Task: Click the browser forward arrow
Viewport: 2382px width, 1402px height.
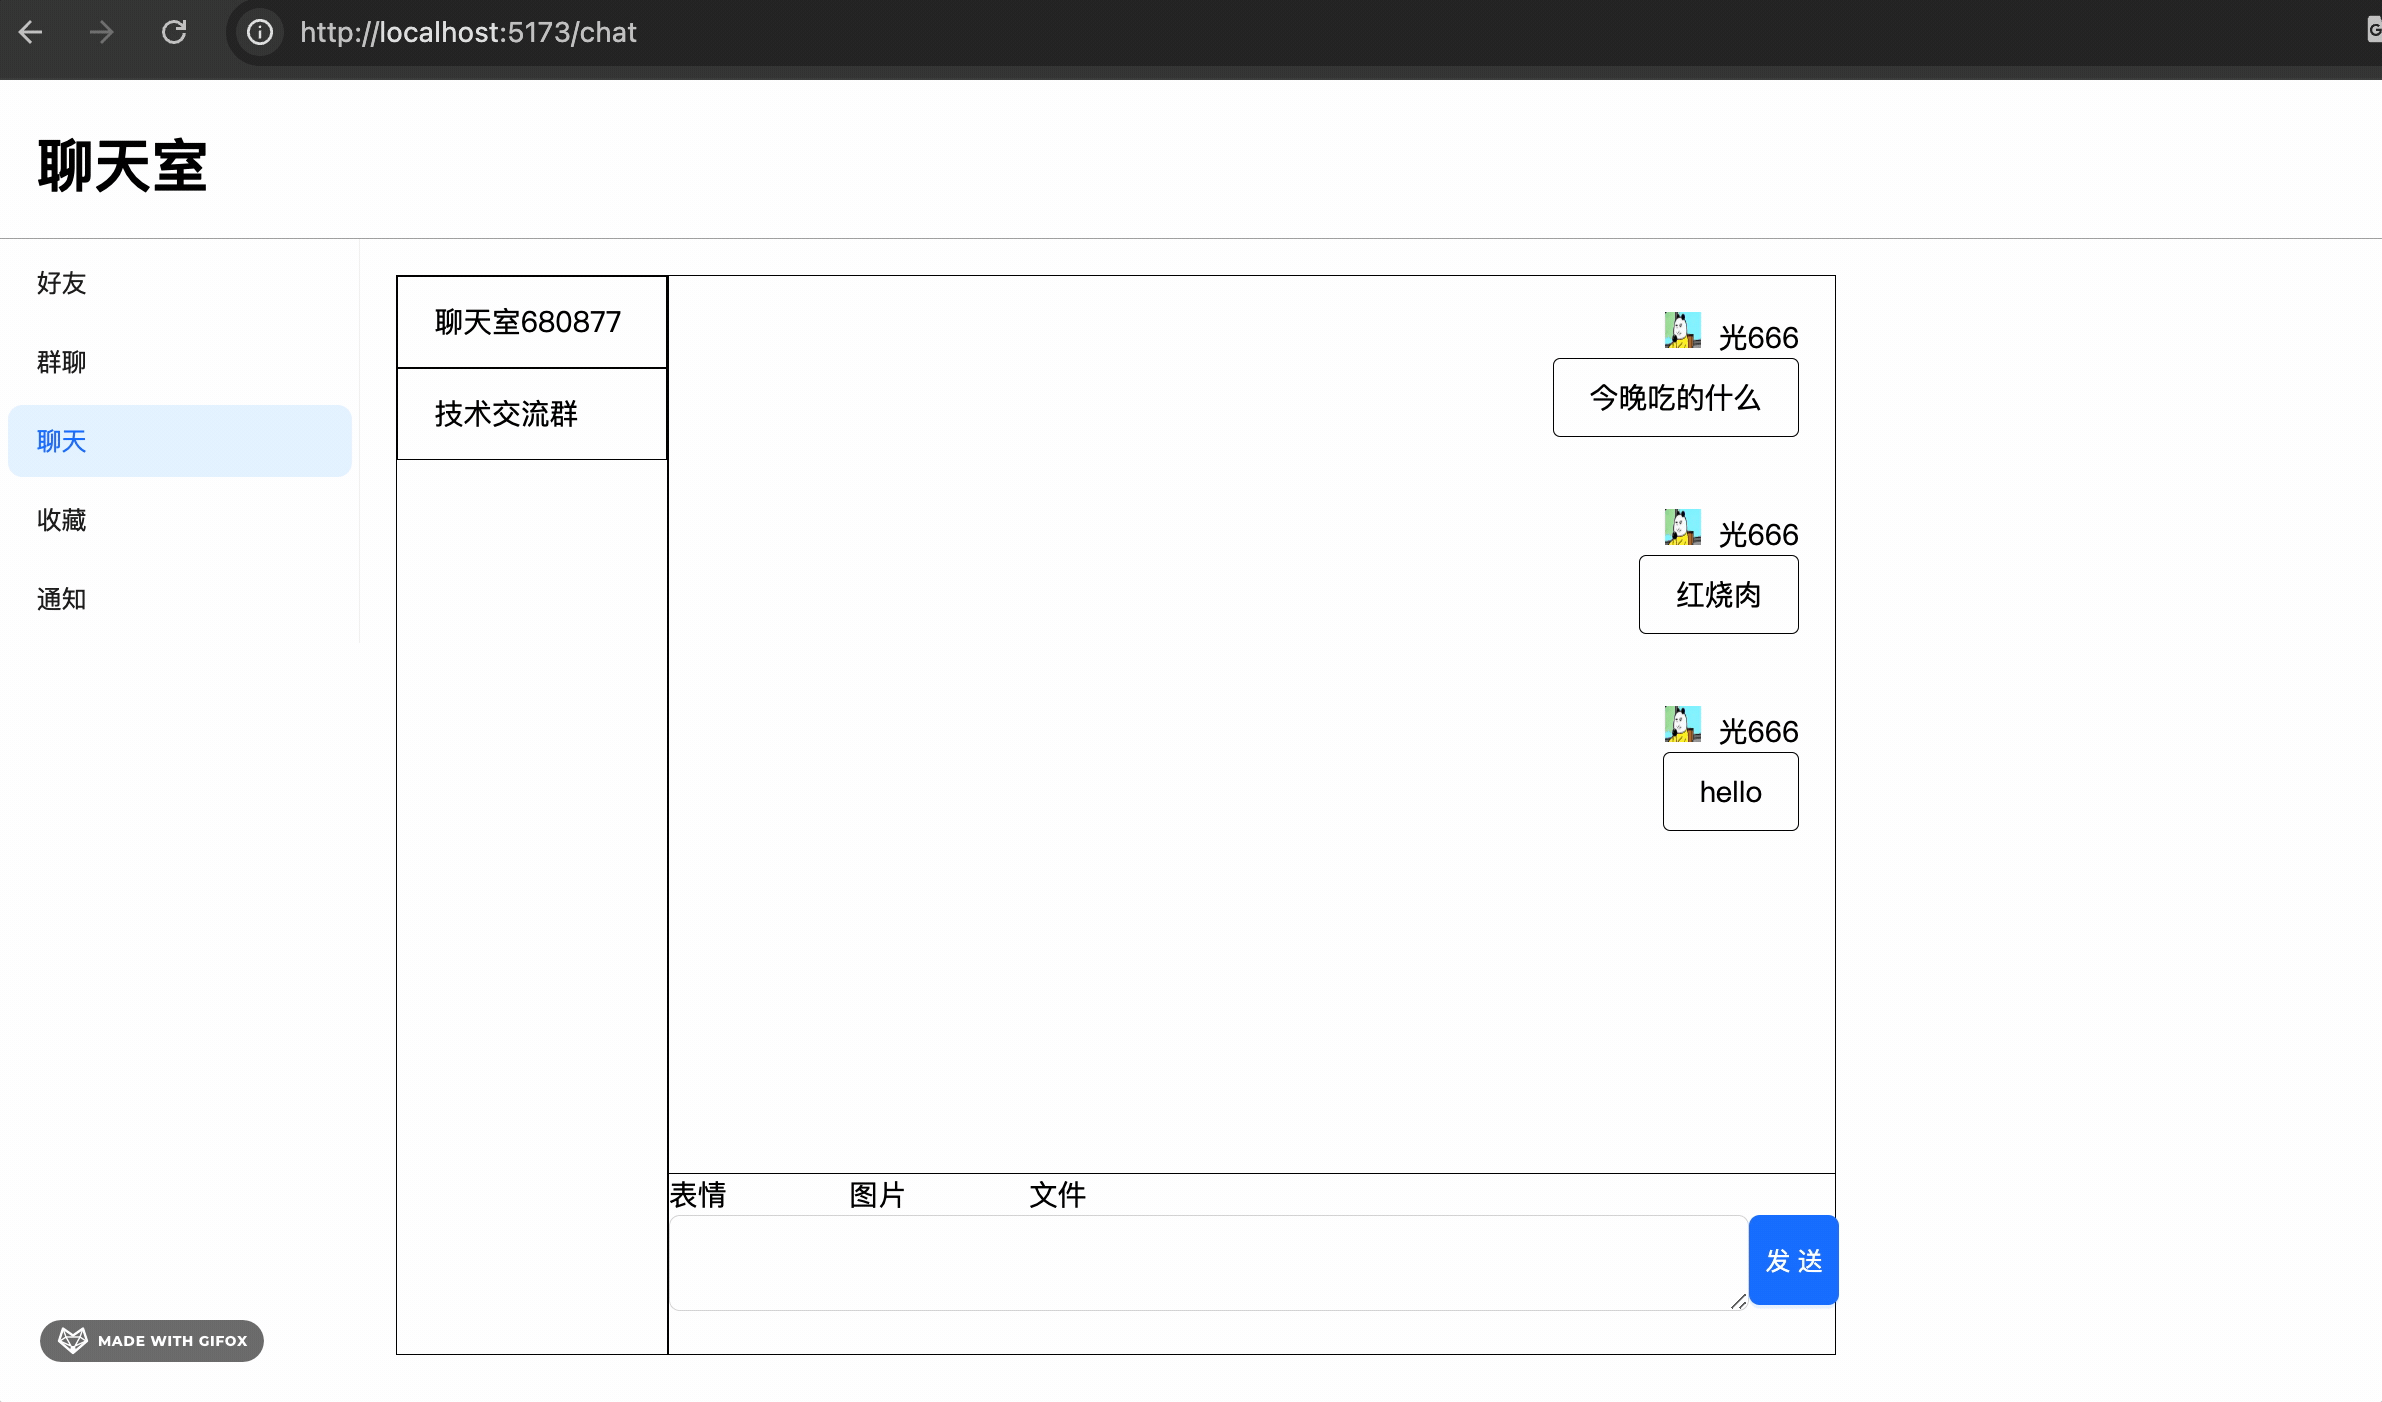Action: [101, 32]
